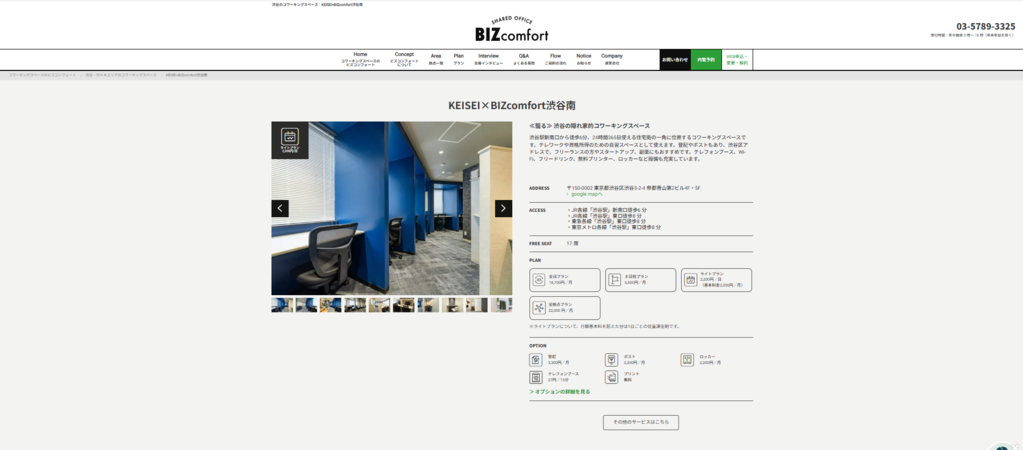Select the 全日プラン plan card

point(565,280)
